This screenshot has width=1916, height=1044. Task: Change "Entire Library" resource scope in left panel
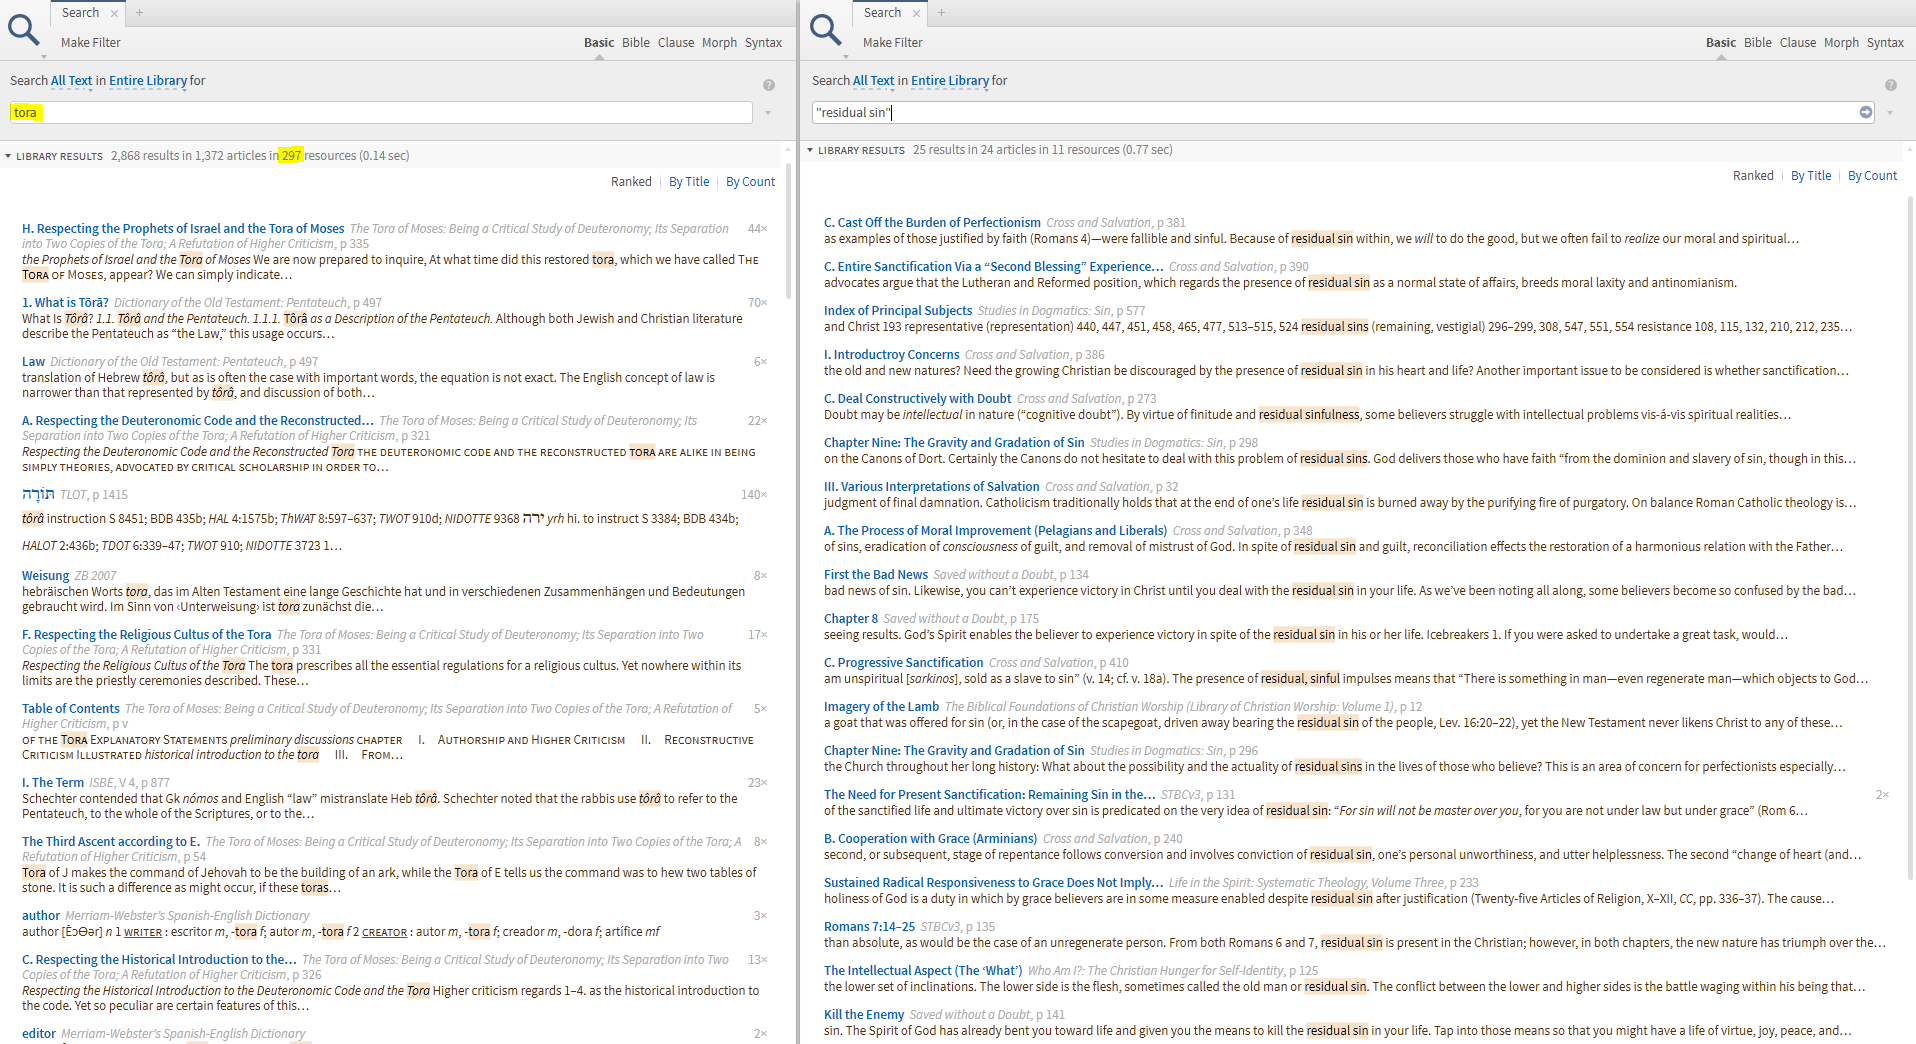[x=148, y=81]
